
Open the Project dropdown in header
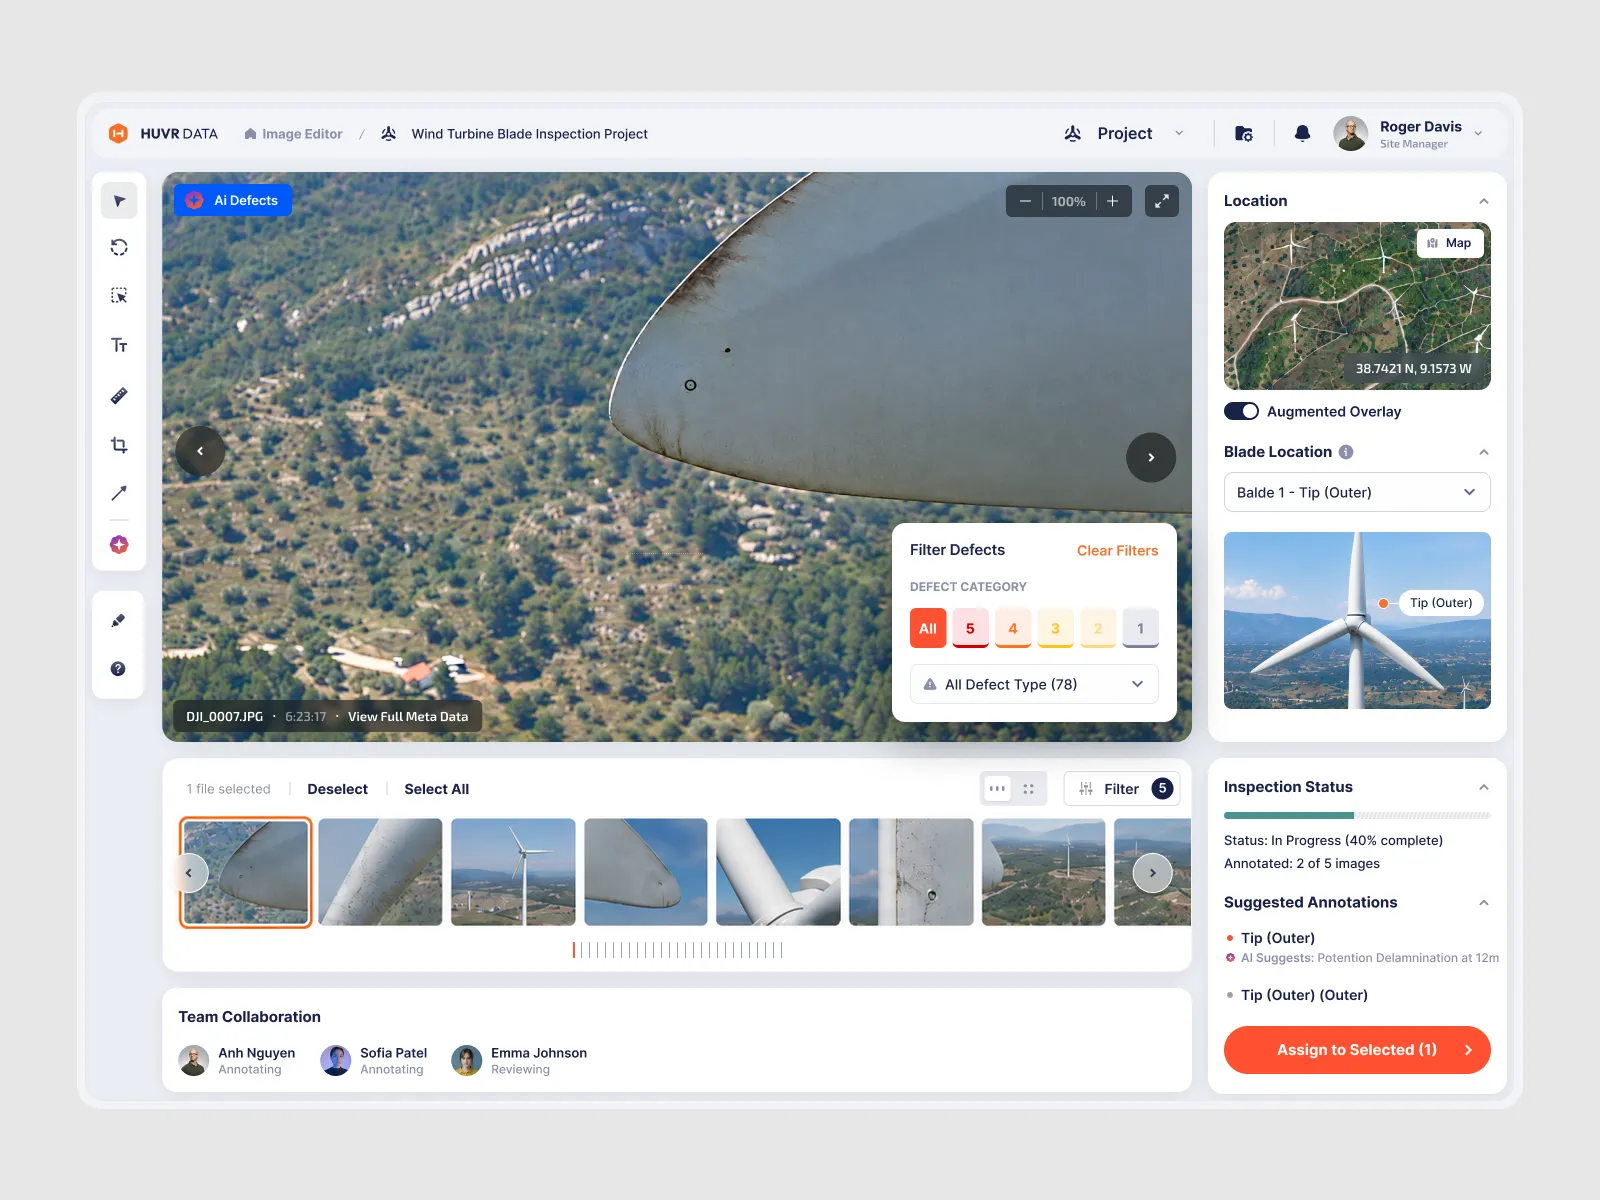1124,133
